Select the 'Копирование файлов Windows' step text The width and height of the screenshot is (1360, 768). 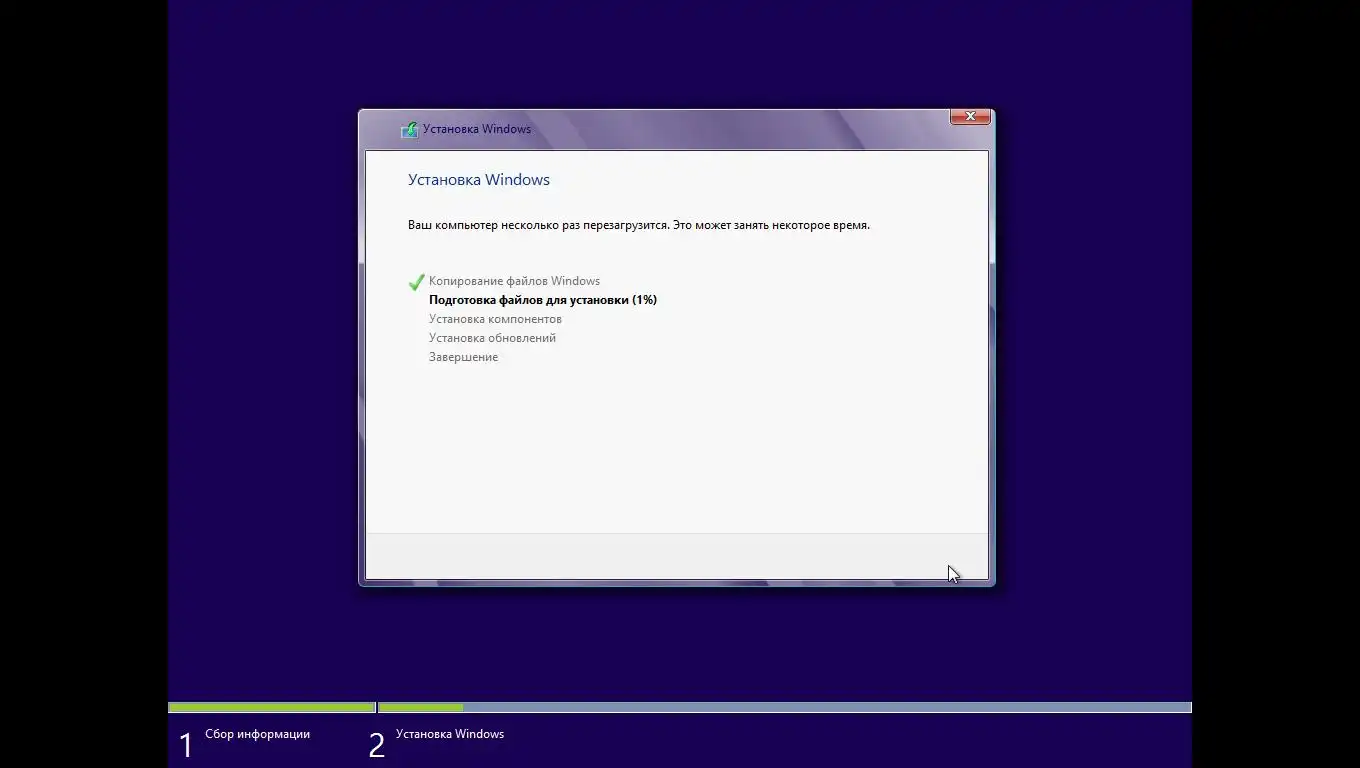(514, 281)
